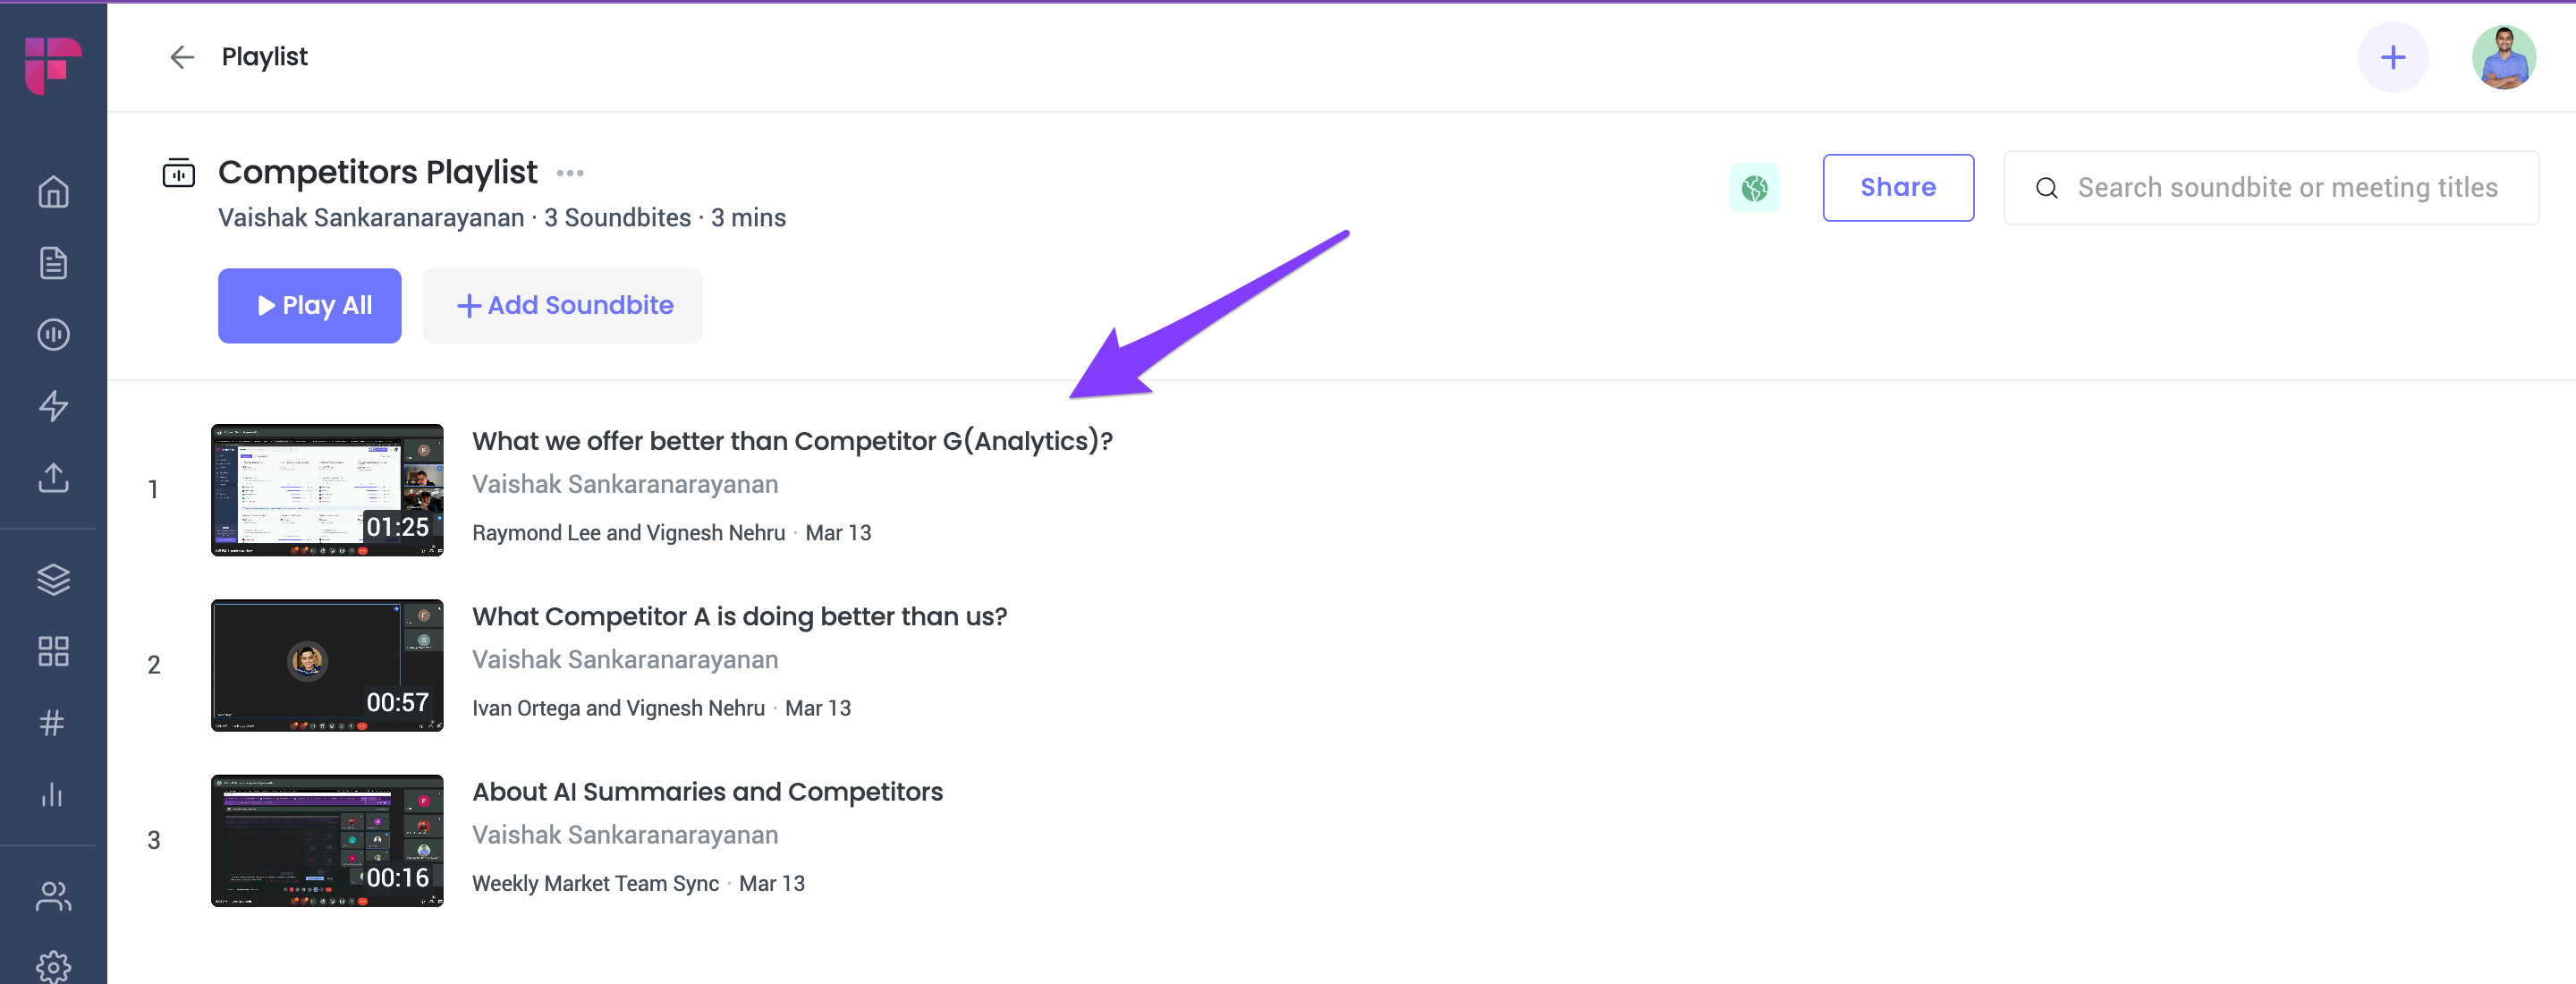Open the 01:25 Competitor G soundbite thumbnail
The image size is (2576, 984).
(x=327, y=490)
